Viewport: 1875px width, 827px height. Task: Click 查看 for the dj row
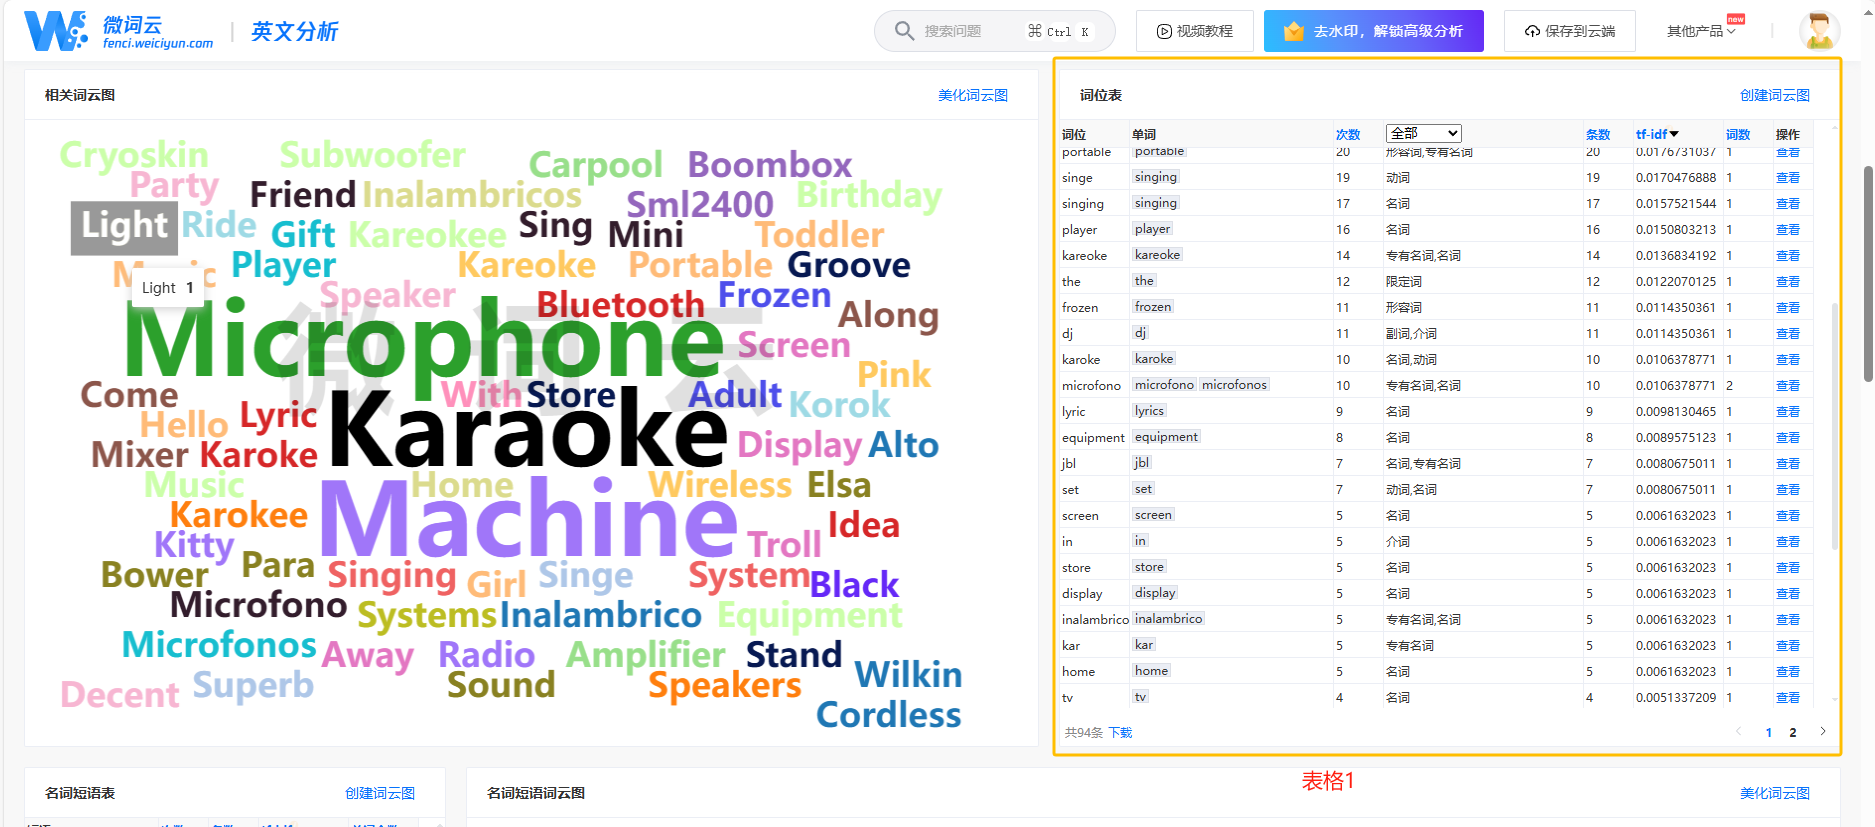pyautogui.click(x=1787, y=334)
